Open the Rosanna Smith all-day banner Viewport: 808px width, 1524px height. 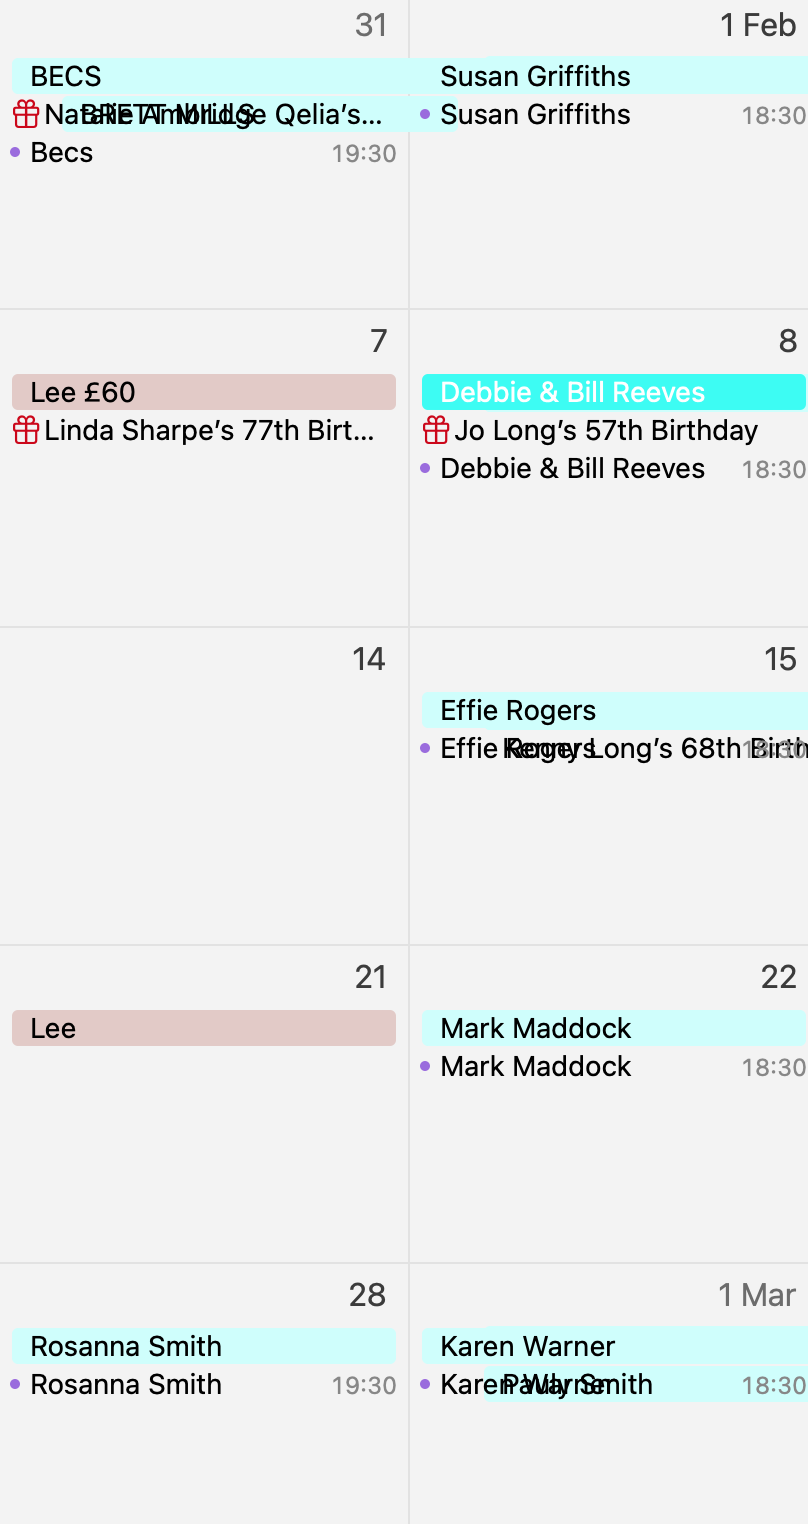(204, 1346)
